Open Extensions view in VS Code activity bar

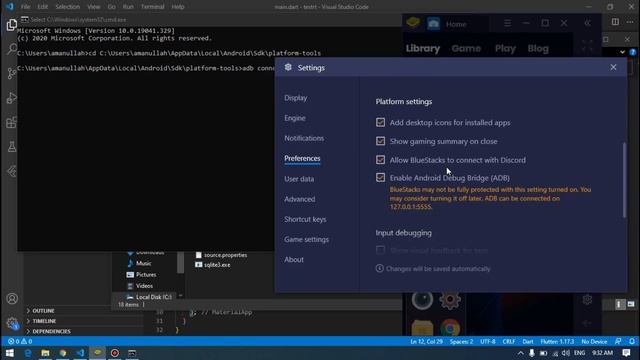click(11, 122)
